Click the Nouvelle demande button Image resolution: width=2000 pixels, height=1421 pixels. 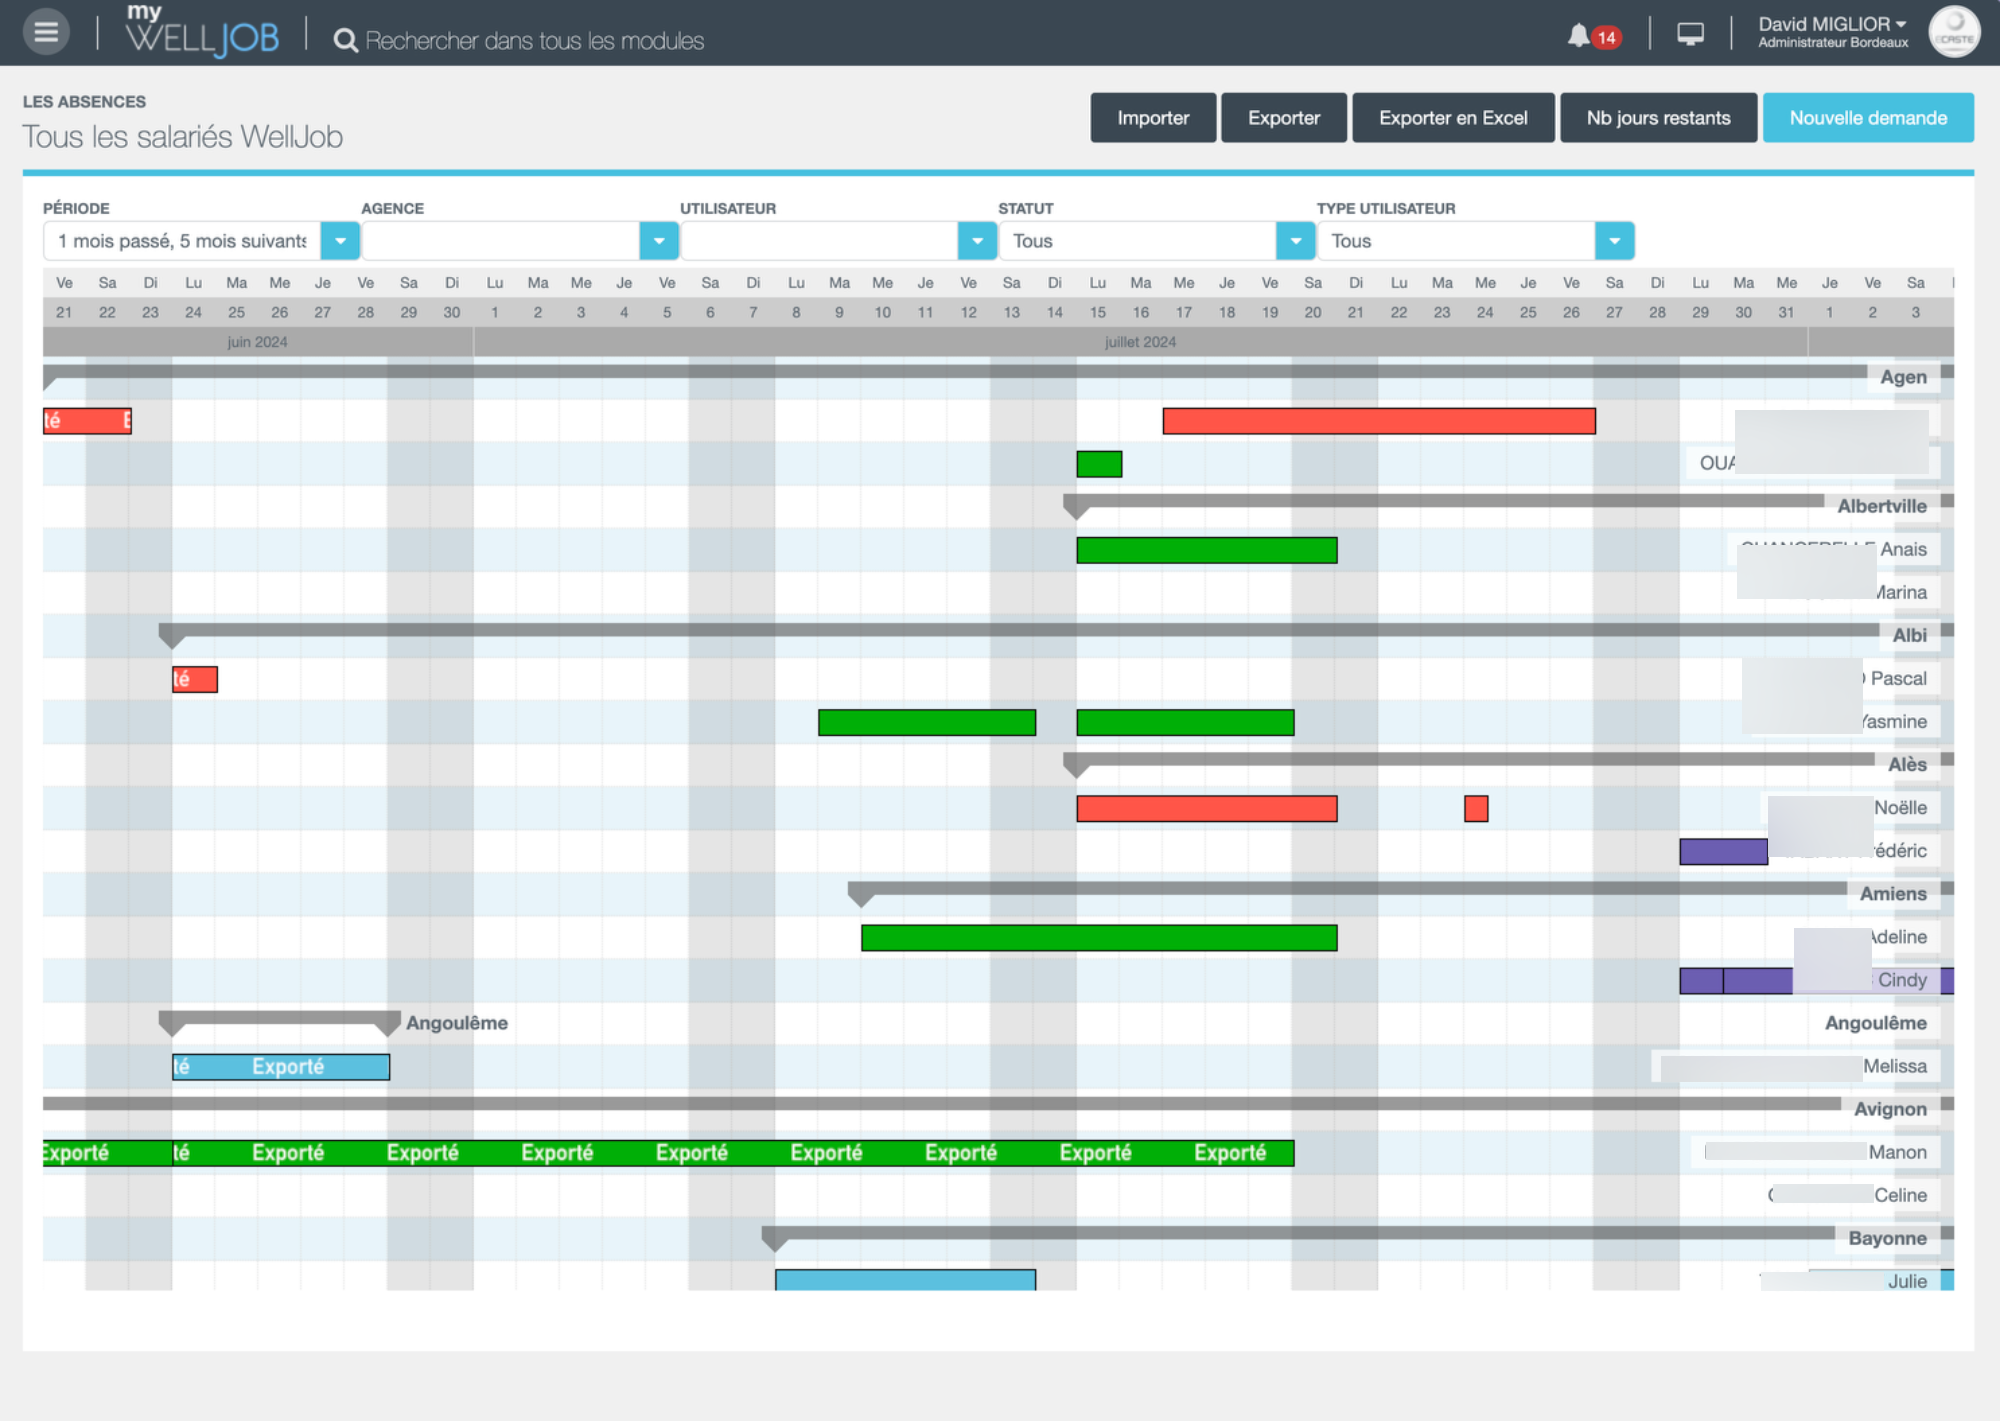click(x=1867, y=118)
